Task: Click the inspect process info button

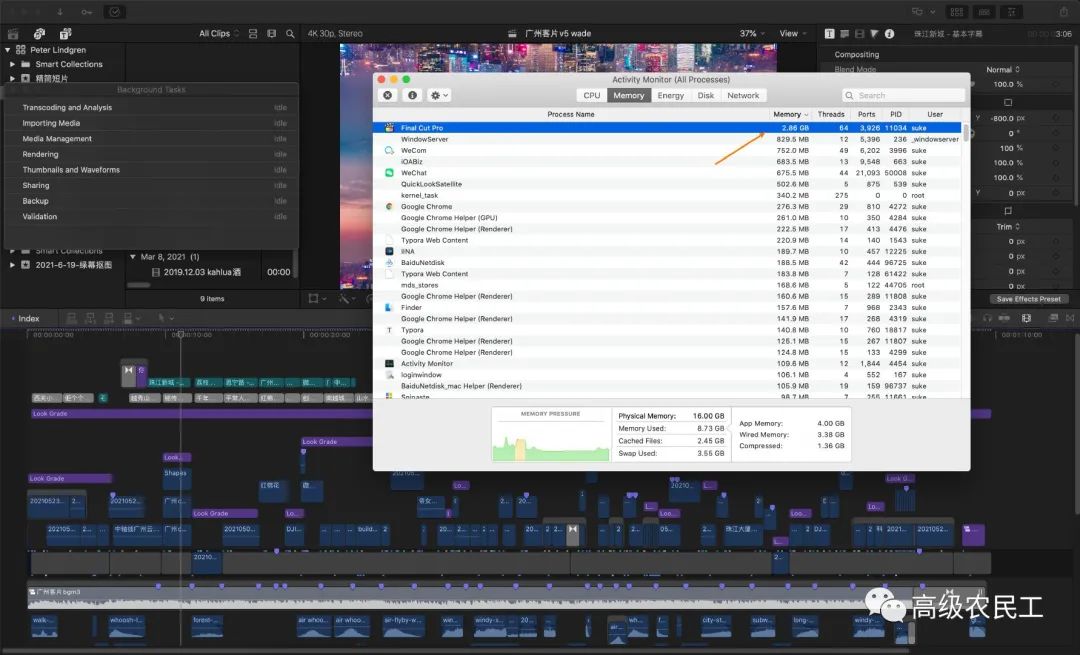Action: pyautogui.click(x=412, y=96)
